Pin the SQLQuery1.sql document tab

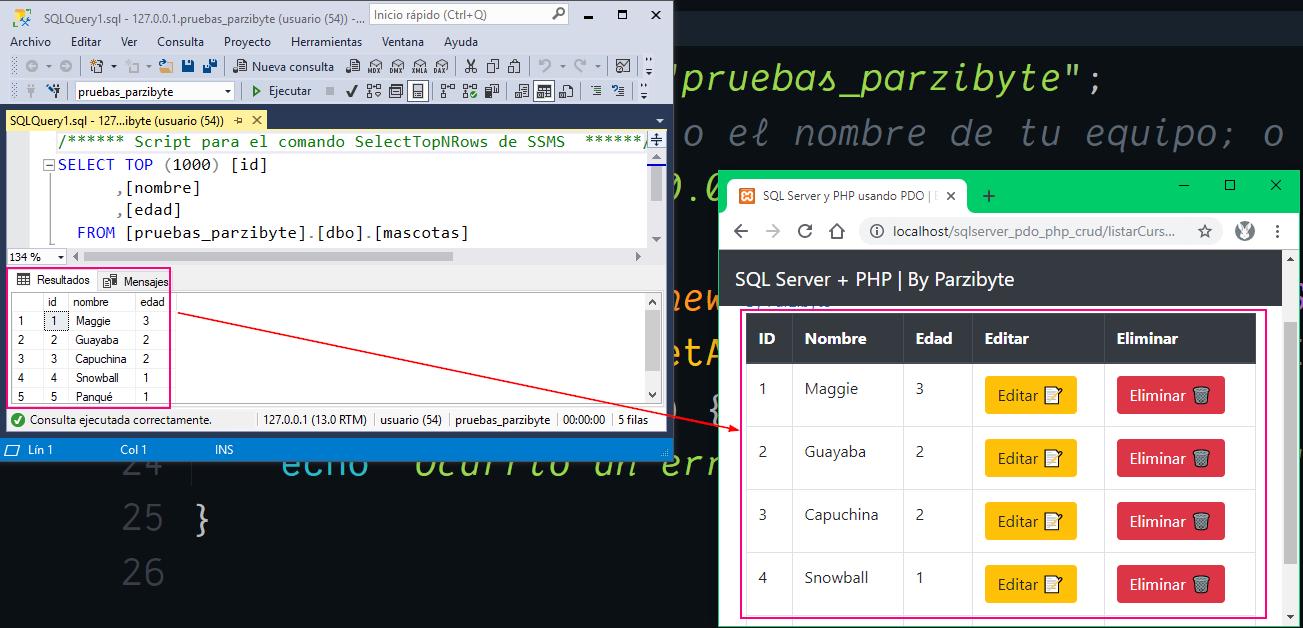click(238, 120)
